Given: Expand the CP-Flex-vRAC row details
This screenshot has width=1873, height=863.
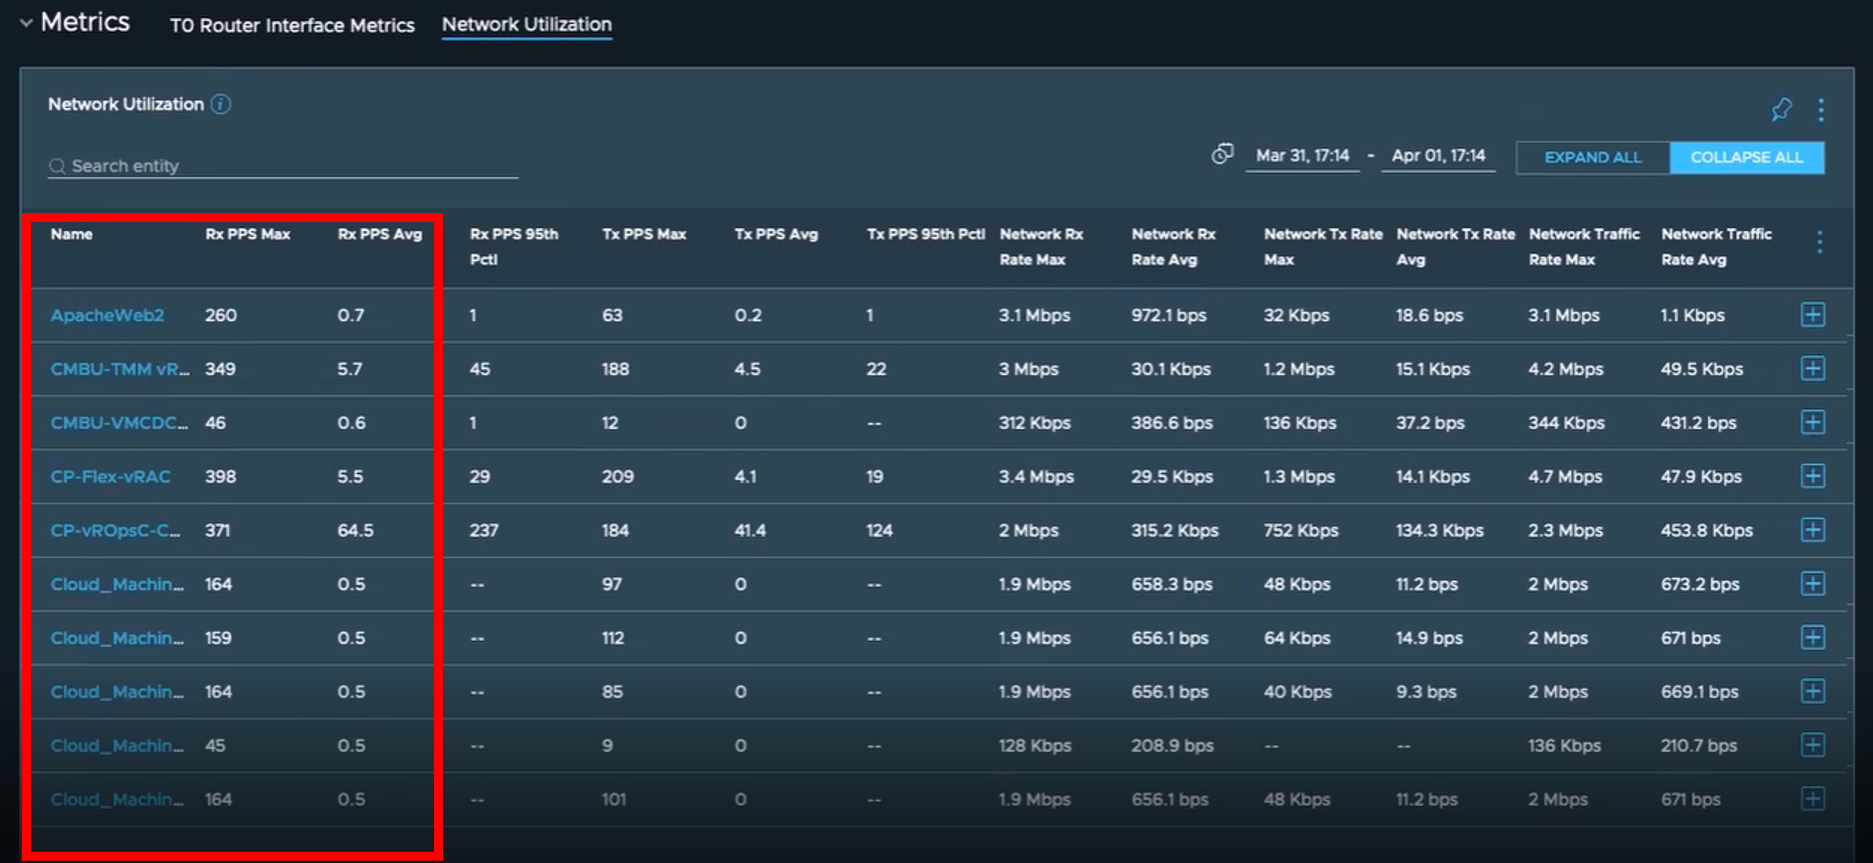Looking at the screenshot, I should tap(1812, 476).
